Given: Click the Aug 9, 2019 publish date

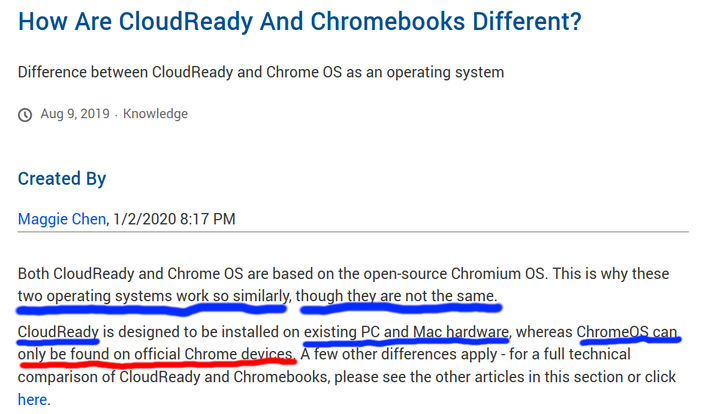Looking at the screenshot, I should coord(75,114).
